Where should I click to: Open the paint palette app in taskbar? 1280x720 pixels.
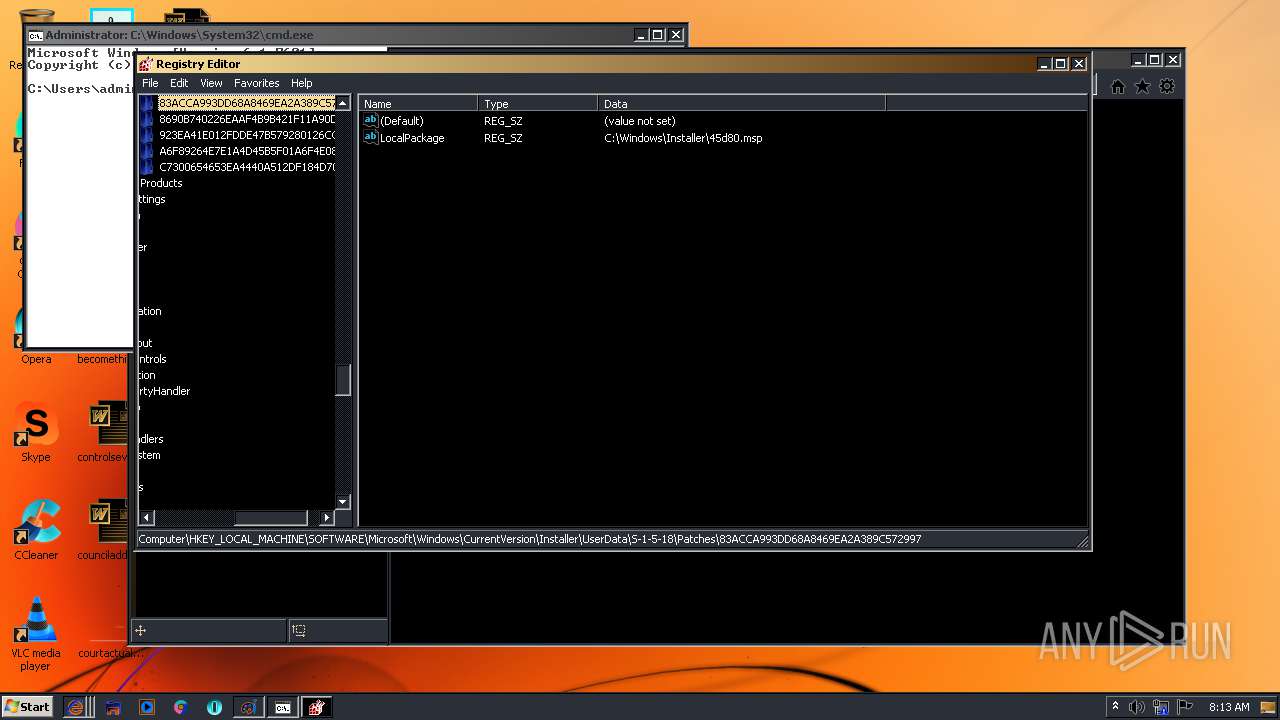click(248, 707)
